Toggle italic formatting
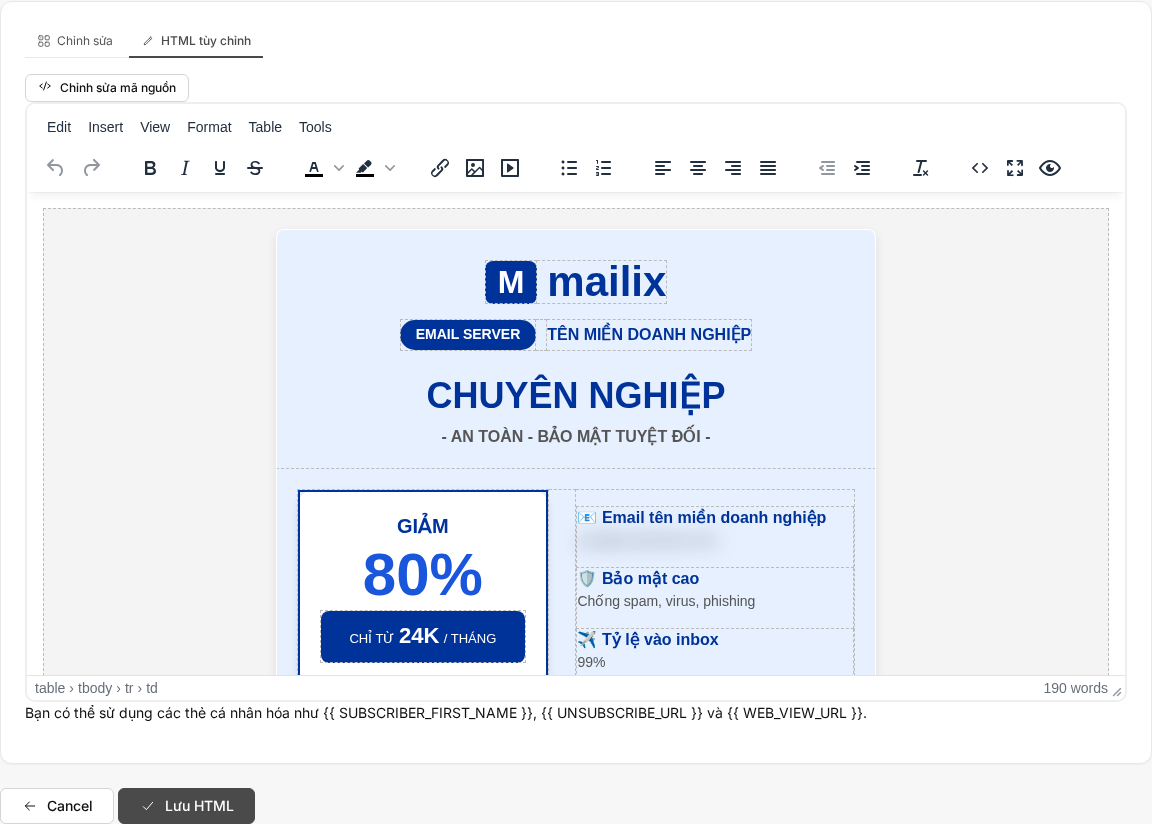 (x=185, y=168)
